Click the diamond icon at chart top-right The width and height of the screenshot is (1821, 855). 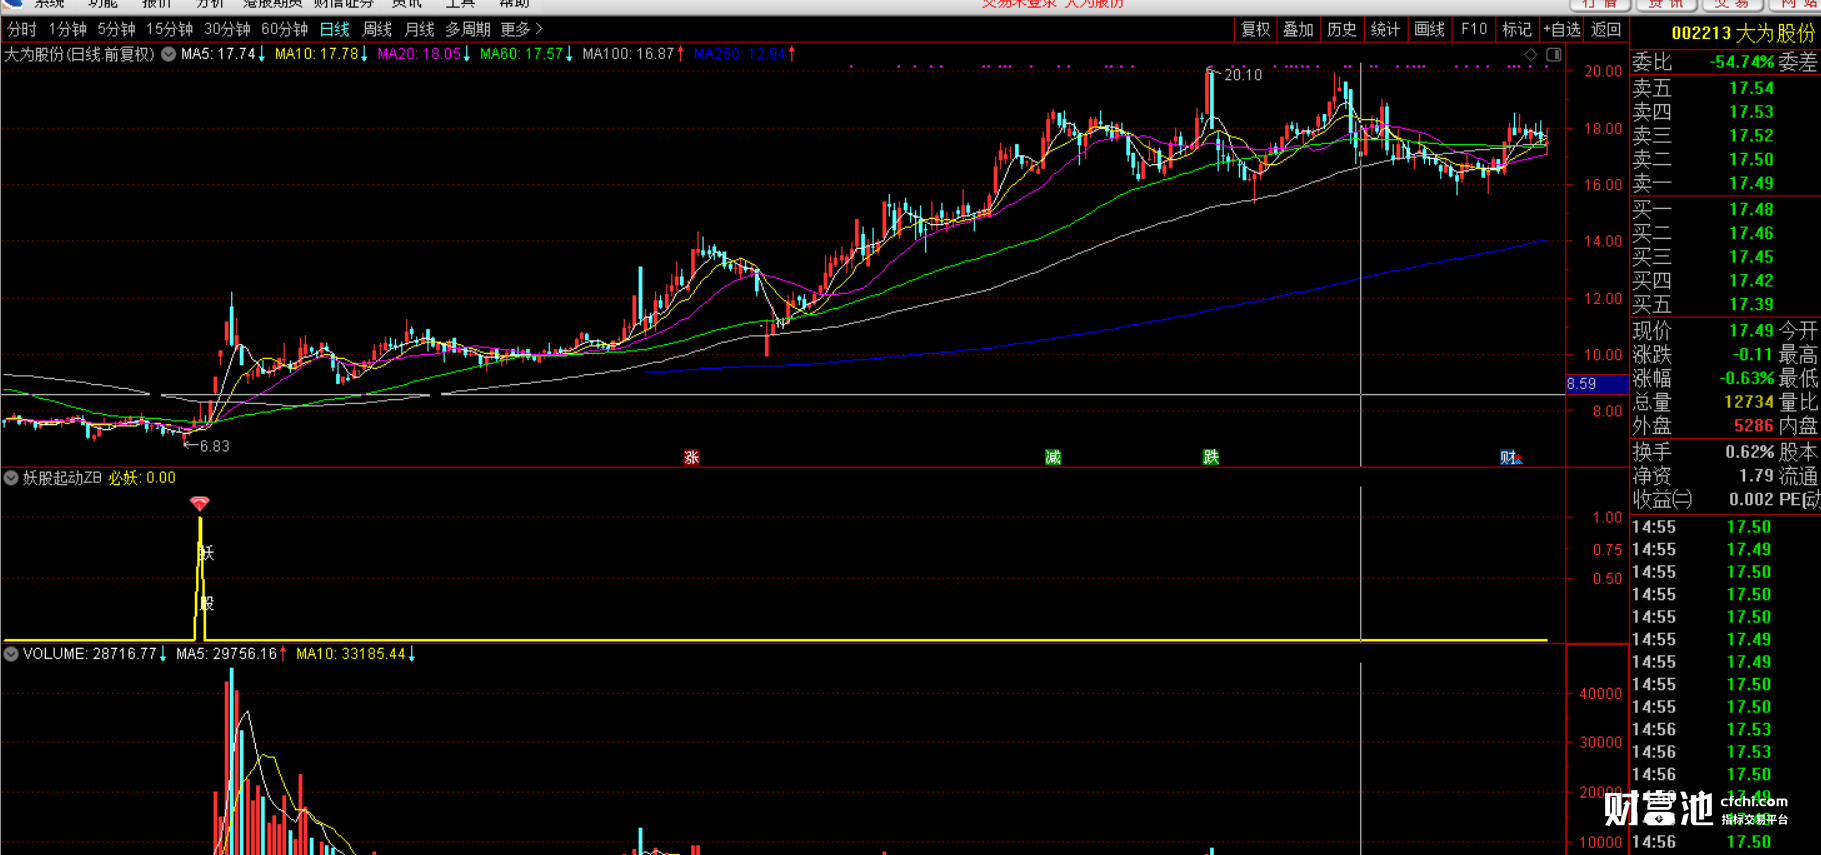click(x=1530, y=55)
